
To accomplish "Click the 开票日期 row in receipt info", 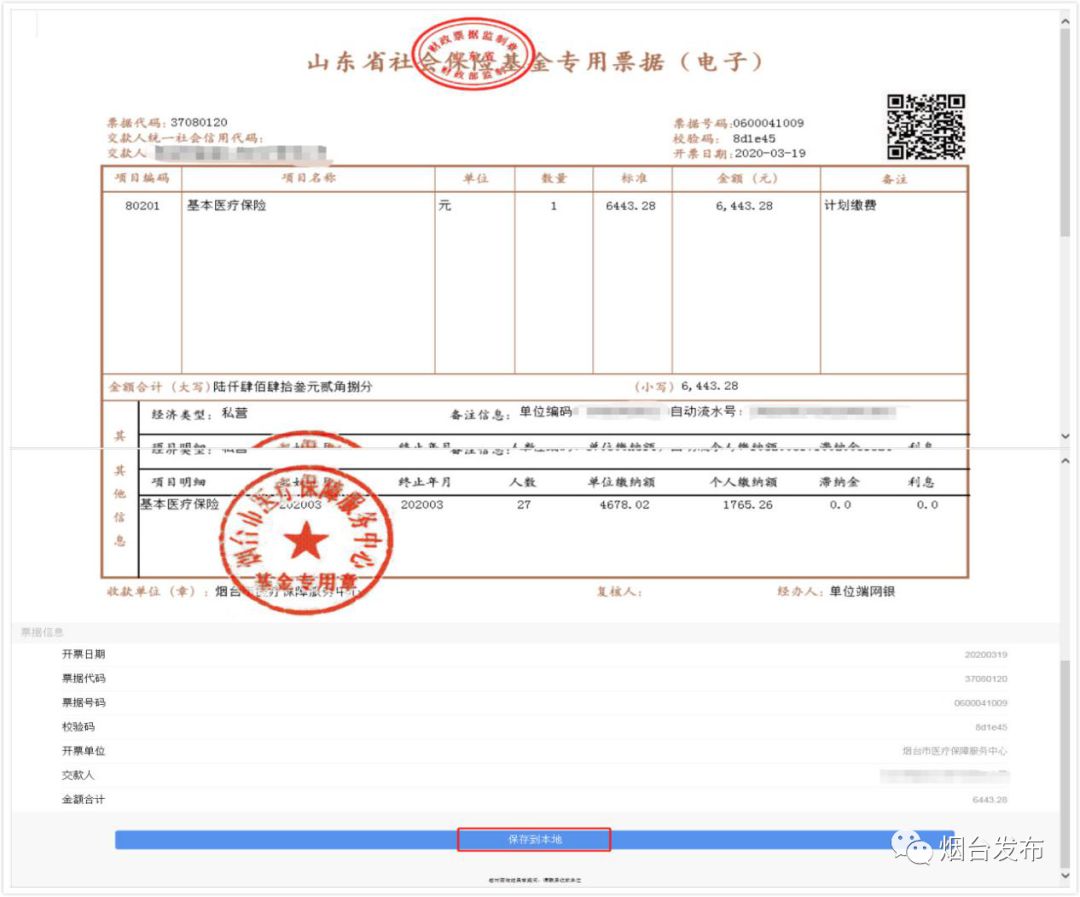I will (x=534, y=654).
